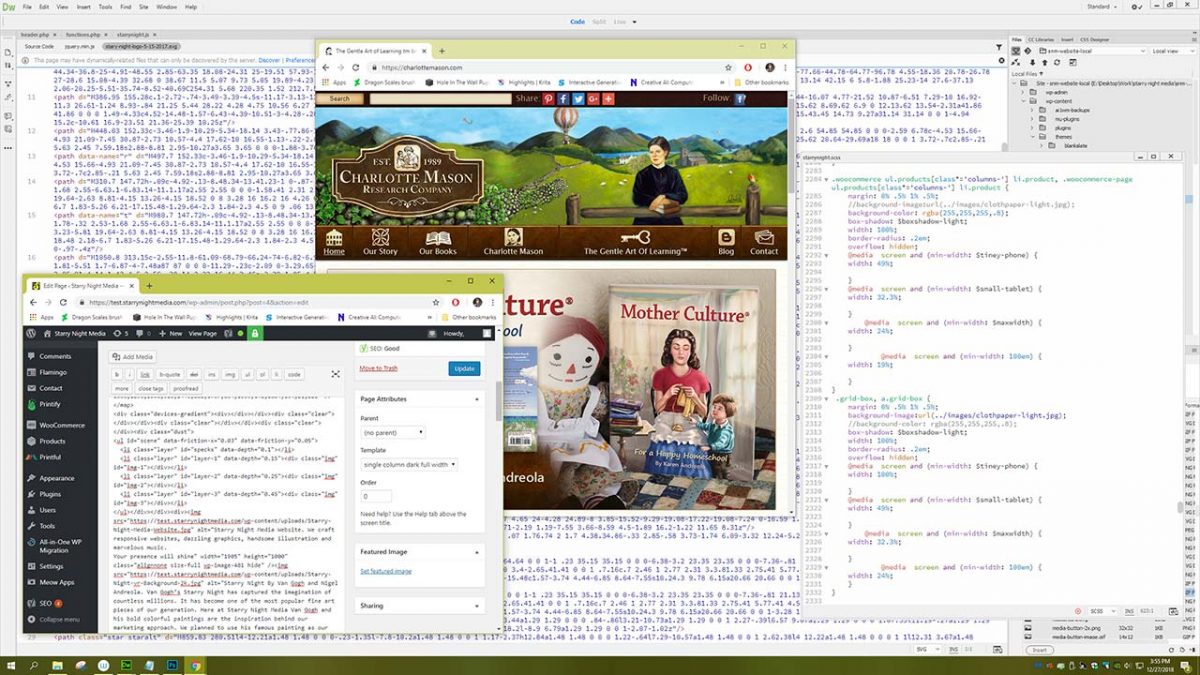Click the Twitter share icon
This screenshot has width=1200, height=675.
click(579, 99)
